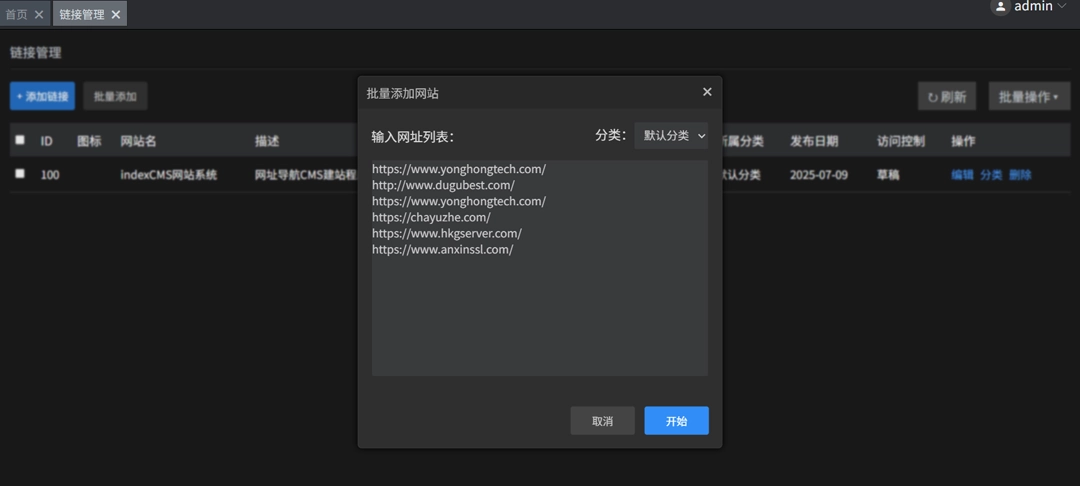Viewport: 1080px width, 486px height.
Task: Click inside the URL list text area
Action: (x=539, y=310)
